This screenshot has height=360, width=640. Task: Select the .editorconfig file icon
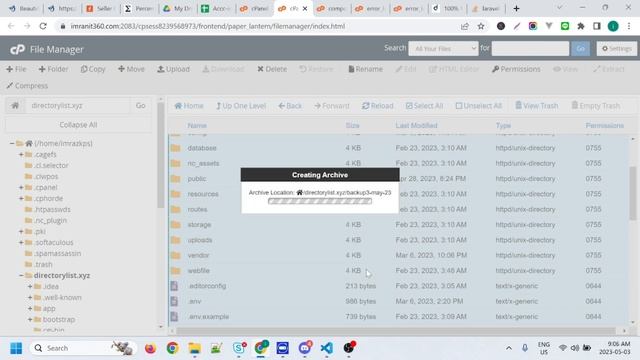click(x=174, y=286)
